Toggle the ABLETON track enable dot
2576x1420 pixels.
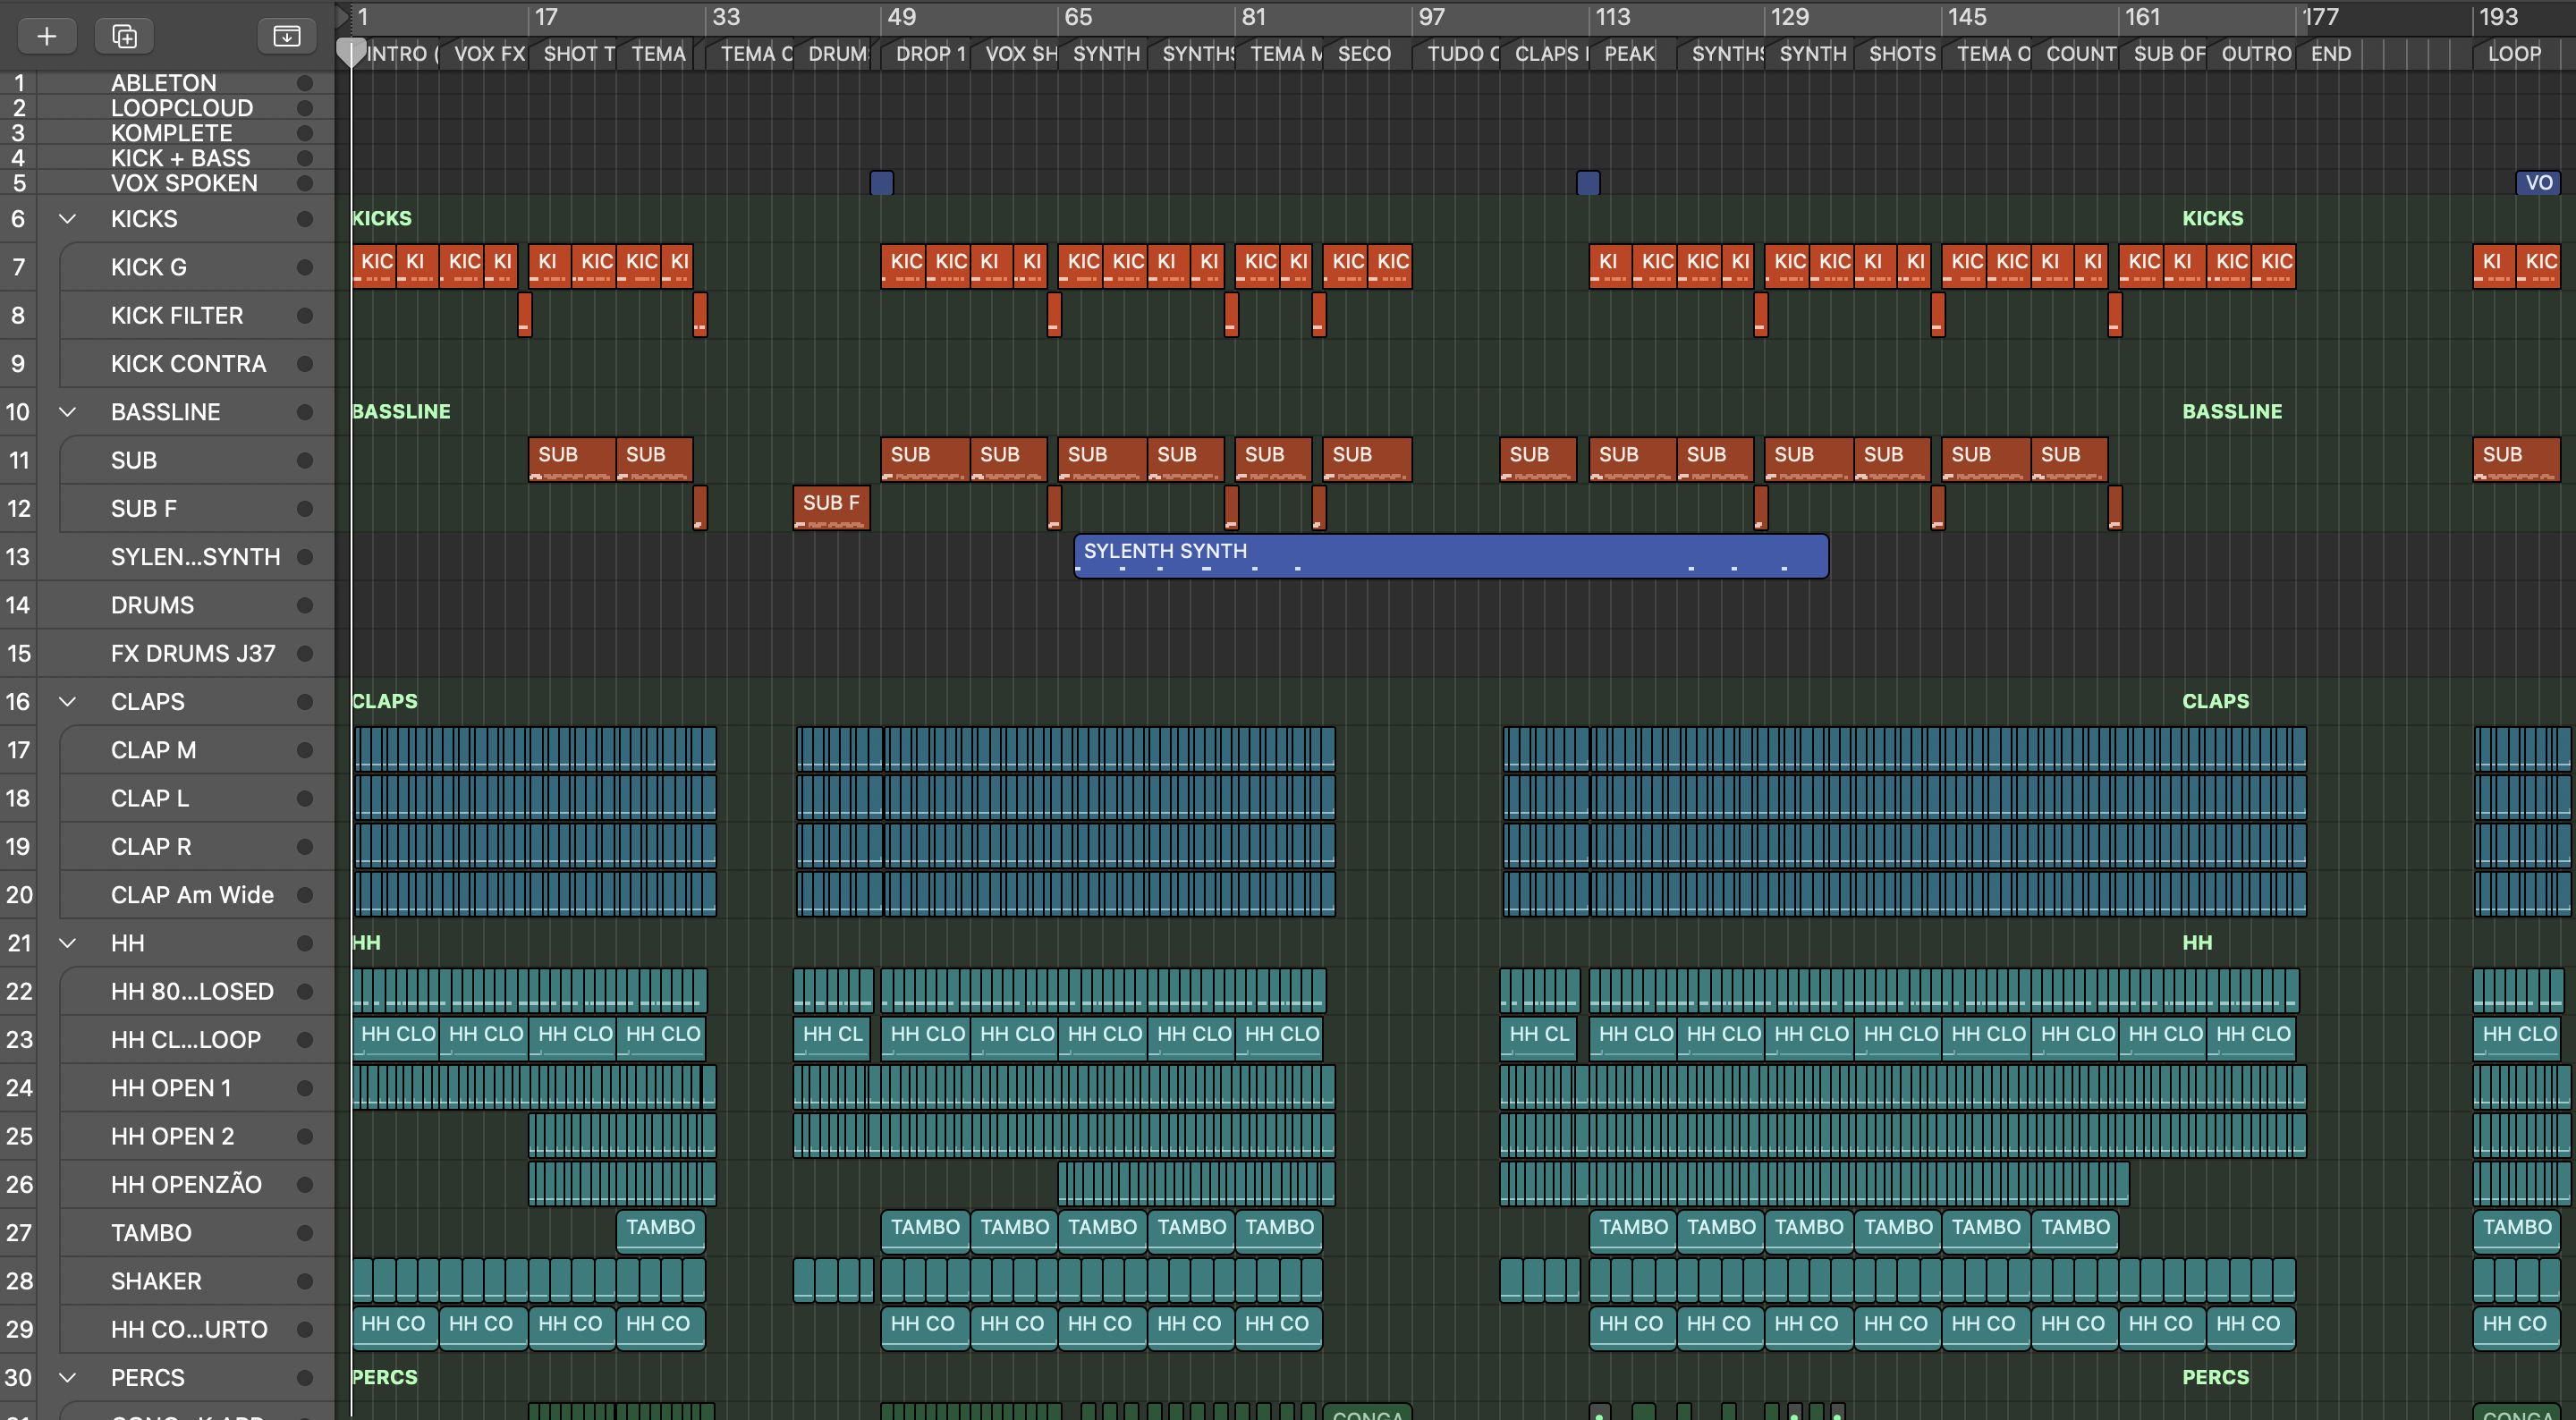[305, 83]
